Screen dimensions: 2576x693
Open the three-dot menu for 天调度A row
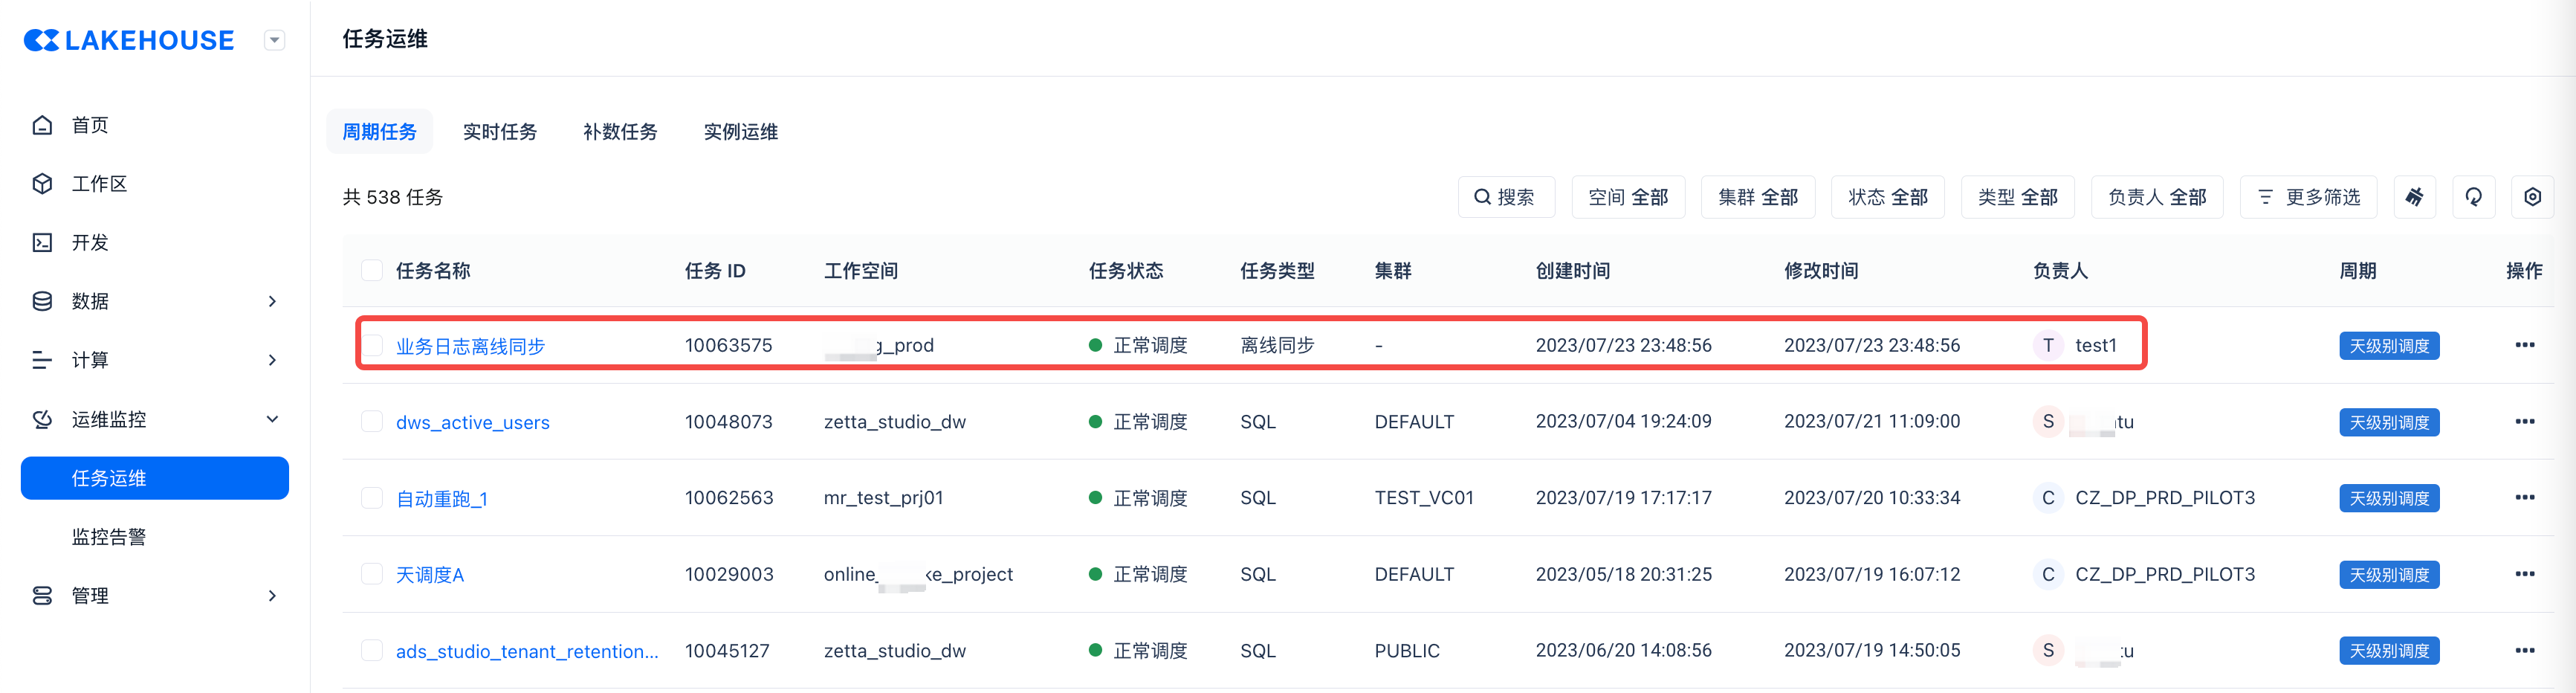[x=2524, y=574]
